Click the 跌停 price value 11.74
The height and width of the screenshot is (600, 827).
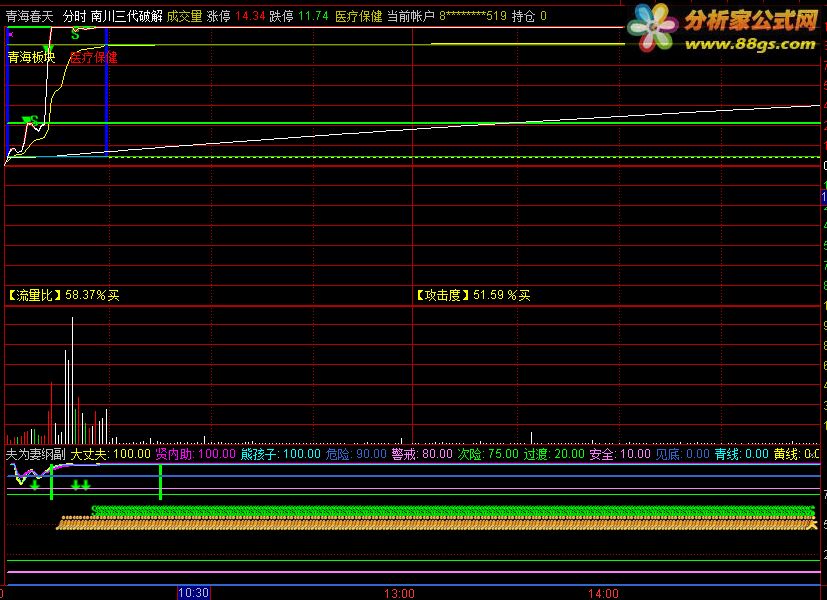click(x=313, y=16)
